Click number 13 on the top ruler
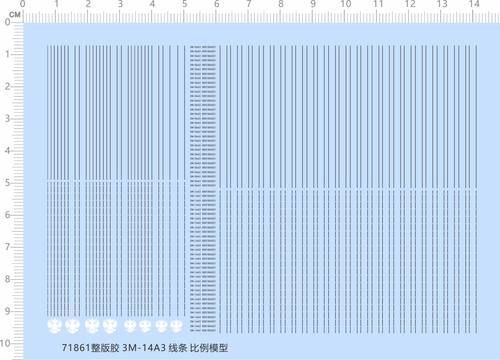The width and height of the screenshot is (500, 360). (442, 4)
